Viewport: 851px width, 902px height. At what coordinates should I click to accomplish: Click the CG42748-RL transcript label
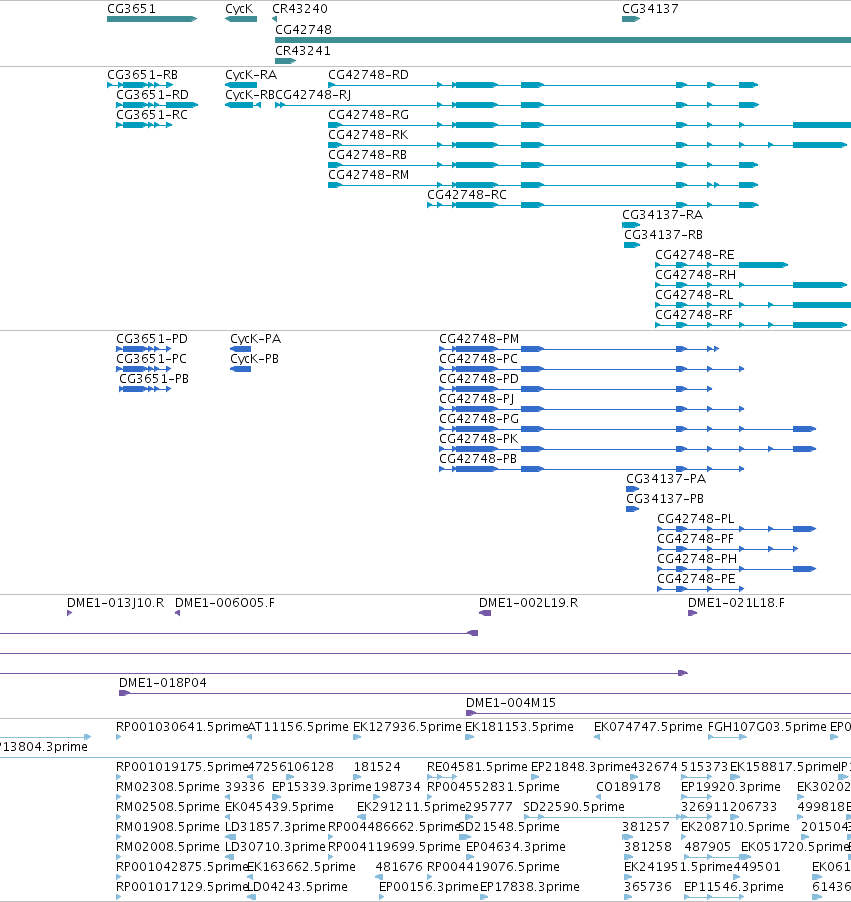(694, 295)
